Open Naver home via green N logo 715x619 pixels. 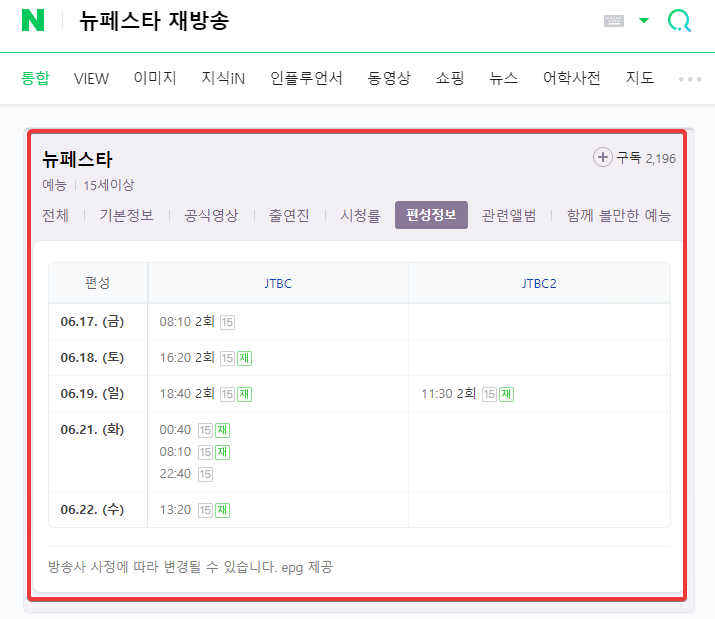[33, 21]
